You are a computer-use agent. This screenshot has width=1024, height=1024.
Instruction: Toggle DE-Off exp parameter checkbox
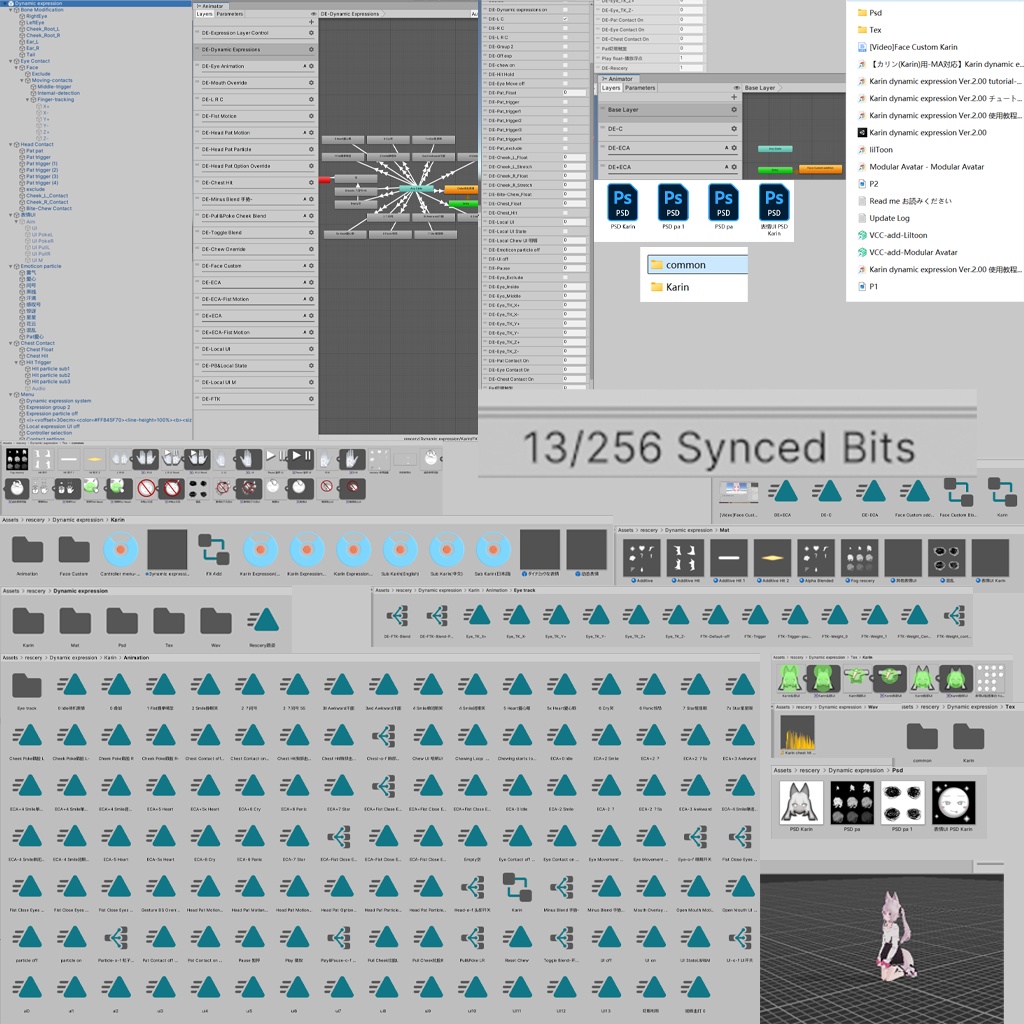(x=565, y=56)
